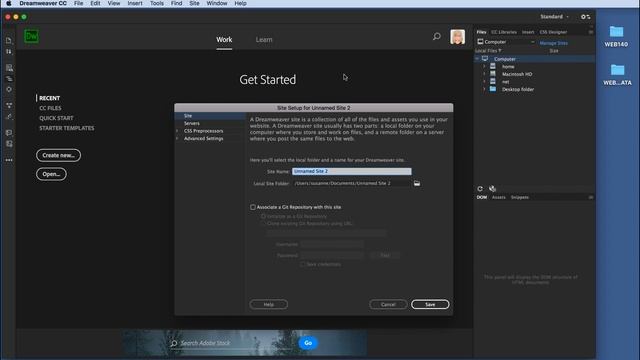Open the WEB140 desktop folder
Image resolution: width=640 pixels, height=360 pixels.
point(616,36)
